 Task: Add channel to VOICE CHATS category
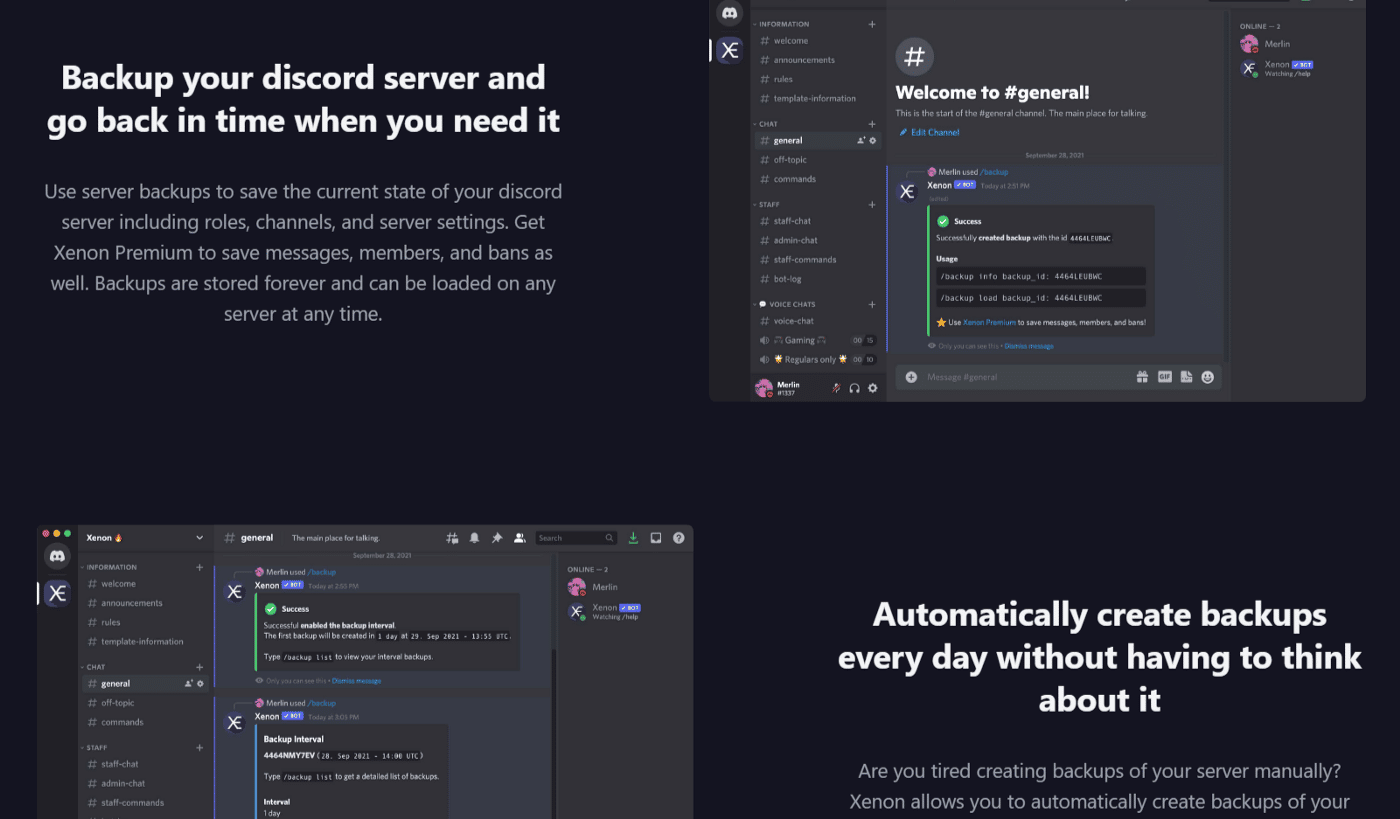tap(872, 304)
